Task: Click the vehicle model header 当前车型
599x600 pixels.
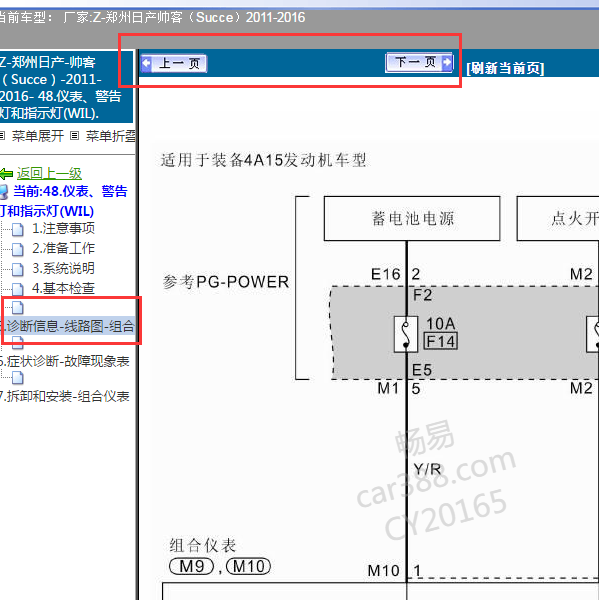Action: (153, 18)
